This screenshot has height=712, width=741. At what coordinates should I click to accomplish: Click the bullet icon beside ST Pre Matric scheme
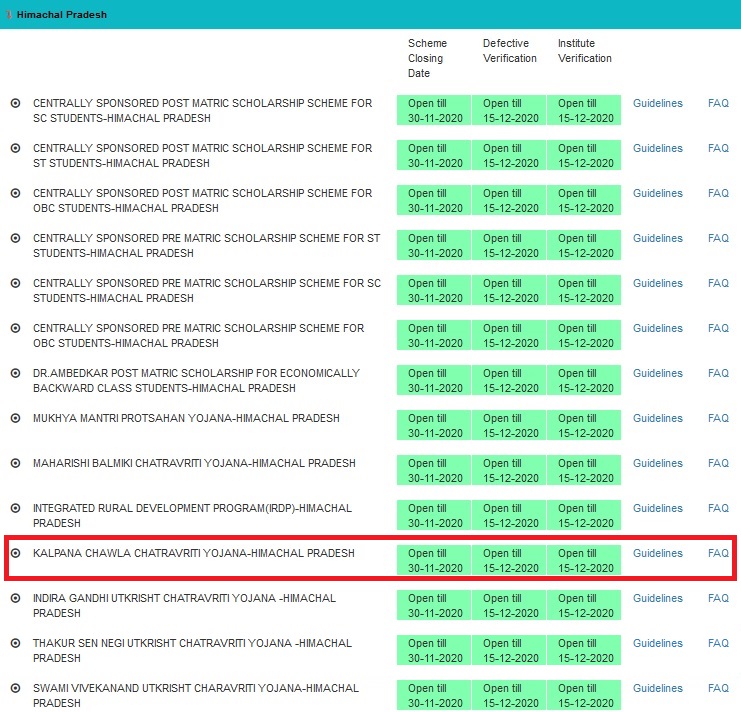coord(16,238)
